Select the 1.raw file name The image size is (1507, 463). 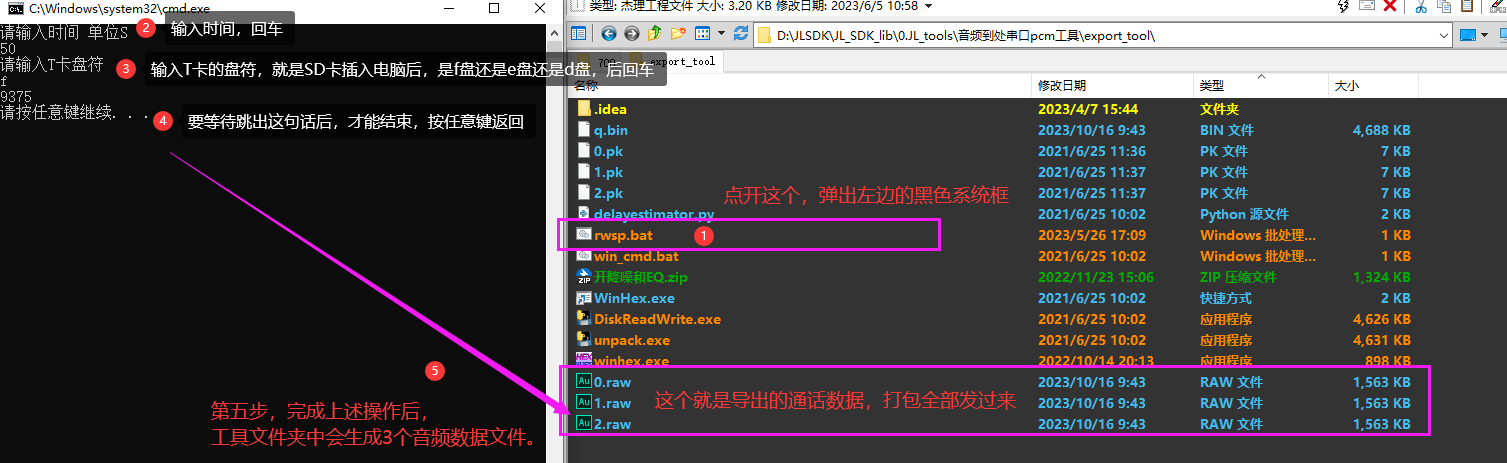click(x=613, y=403)
